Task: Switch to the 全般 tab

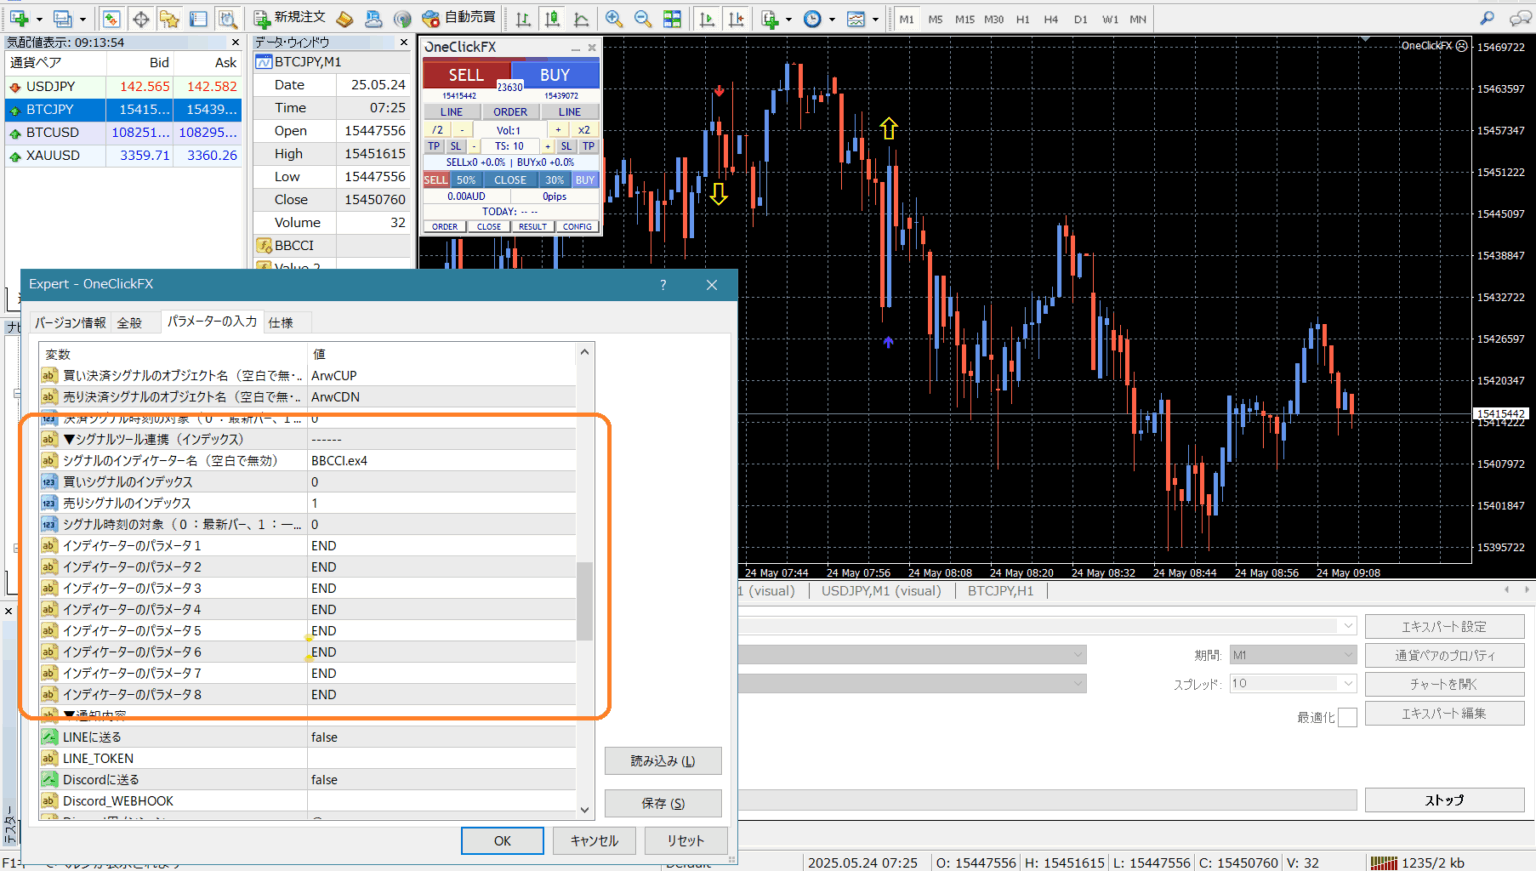Action: click(x=130, y=322)
